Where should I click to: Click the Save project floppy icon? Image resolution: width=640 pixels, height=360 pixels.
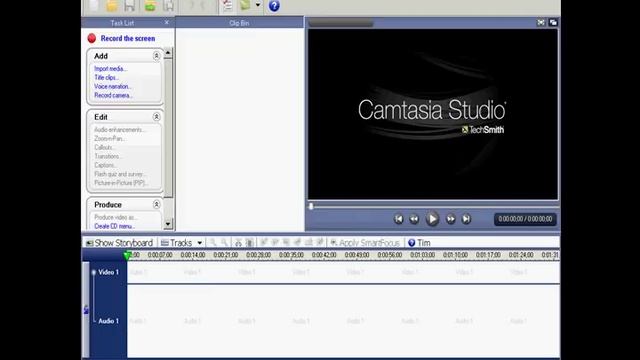click(x=130, y=5)
